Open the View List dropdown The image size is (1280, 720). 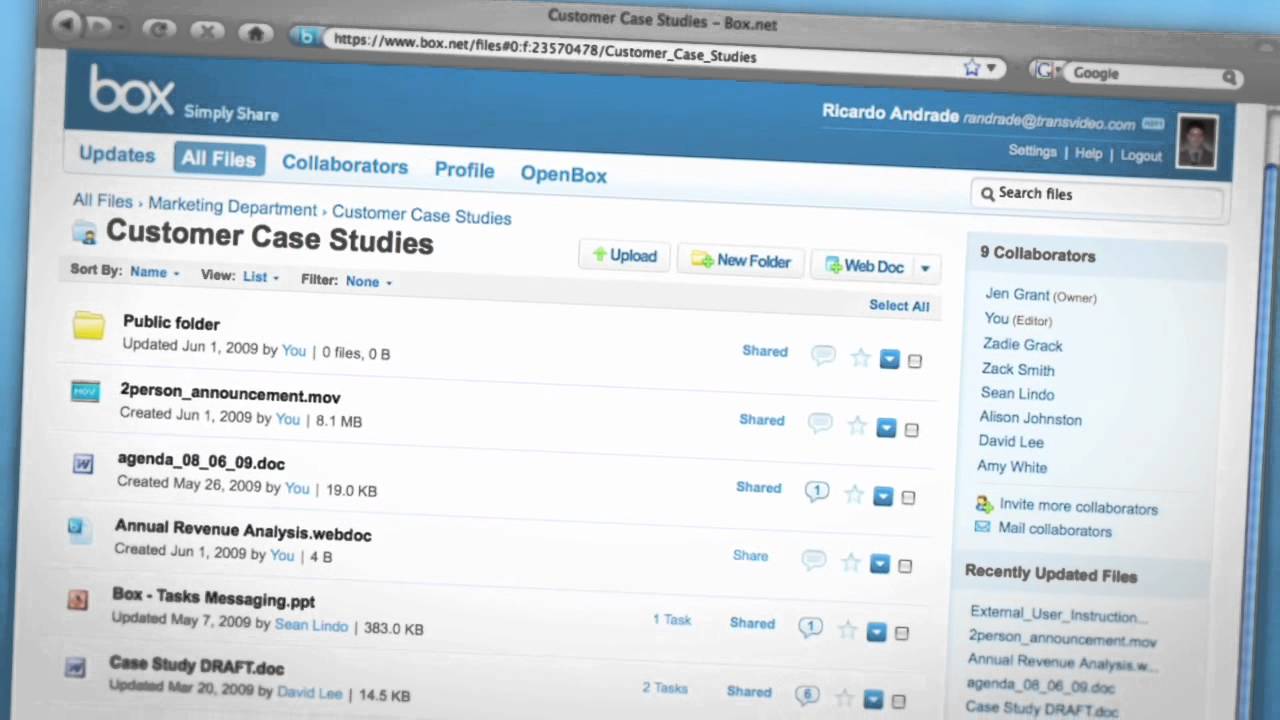pyautogui.click(x=260, y=277)
